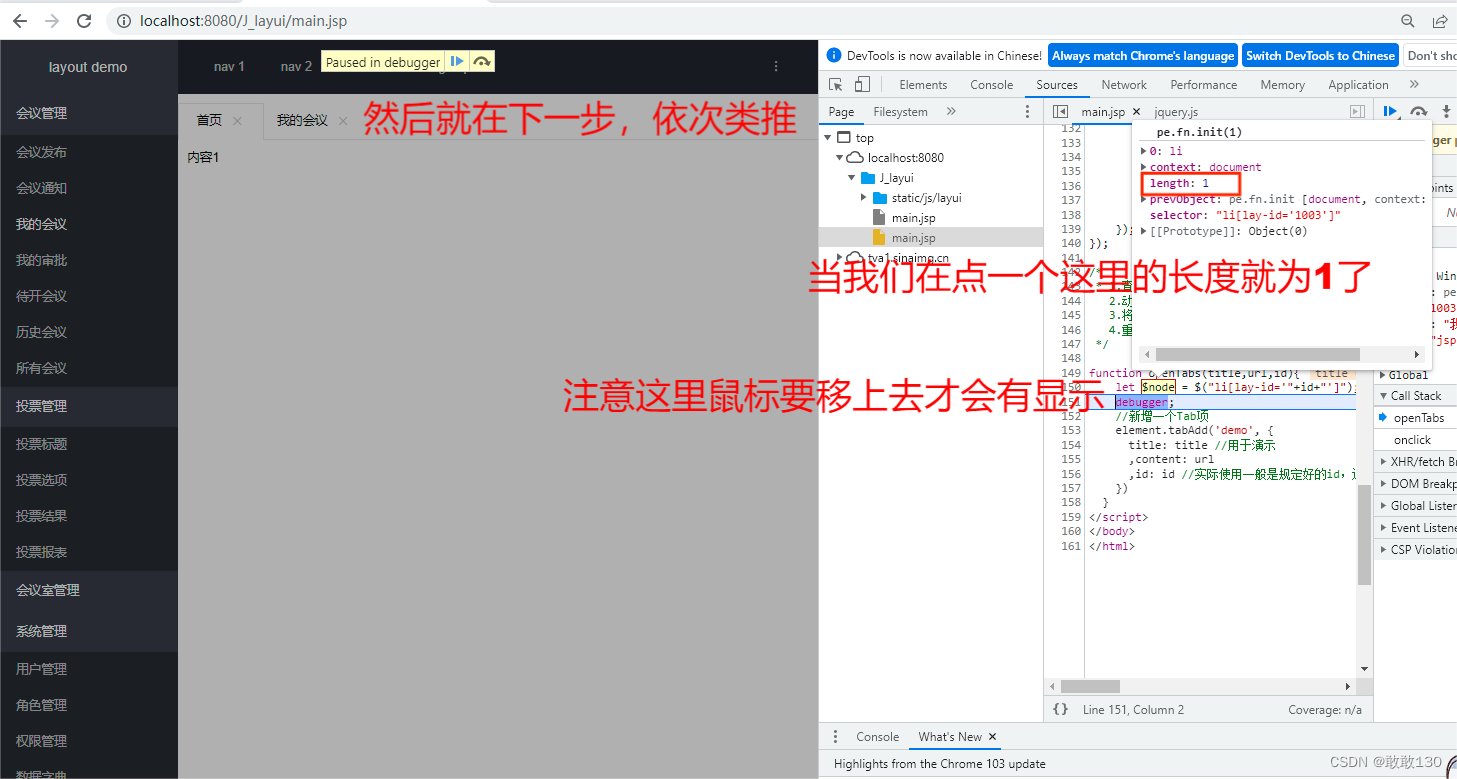Image resolution: width=1457 pixels, height=779 pixels.
Task: Open the Memory panel
Action: [x=1282, y=85]
